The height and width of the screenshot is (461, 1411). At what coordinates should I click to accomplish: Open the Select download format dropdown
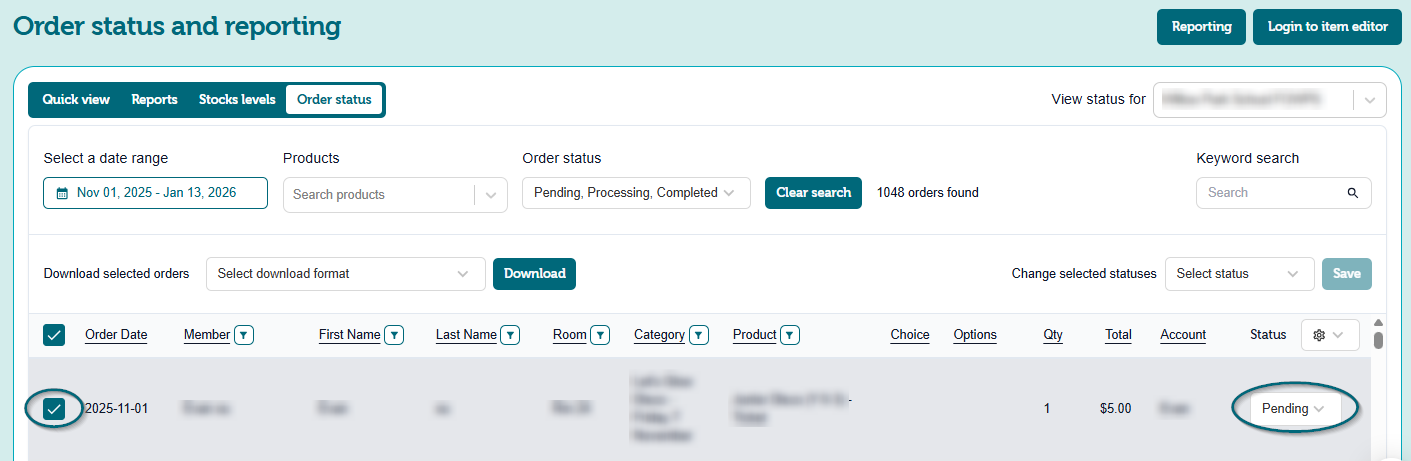tap(345, 274)
